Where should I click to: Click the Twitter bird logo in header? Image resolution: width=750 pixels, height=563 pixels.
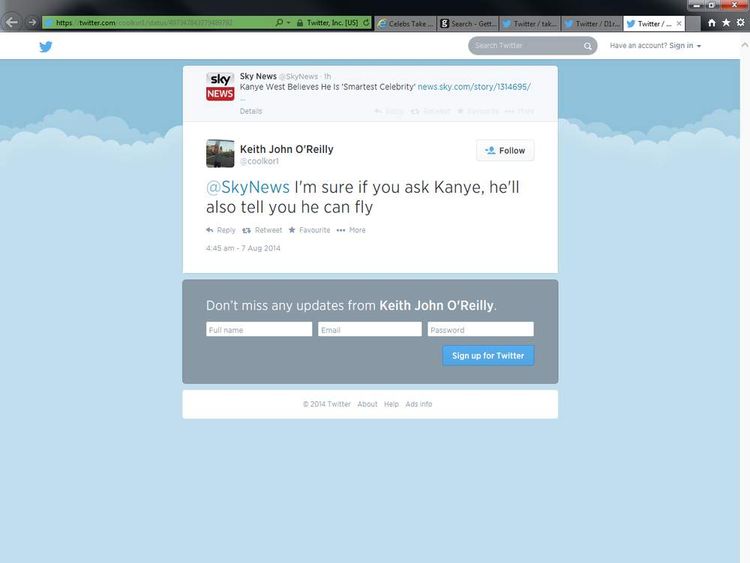coord(46,46)
